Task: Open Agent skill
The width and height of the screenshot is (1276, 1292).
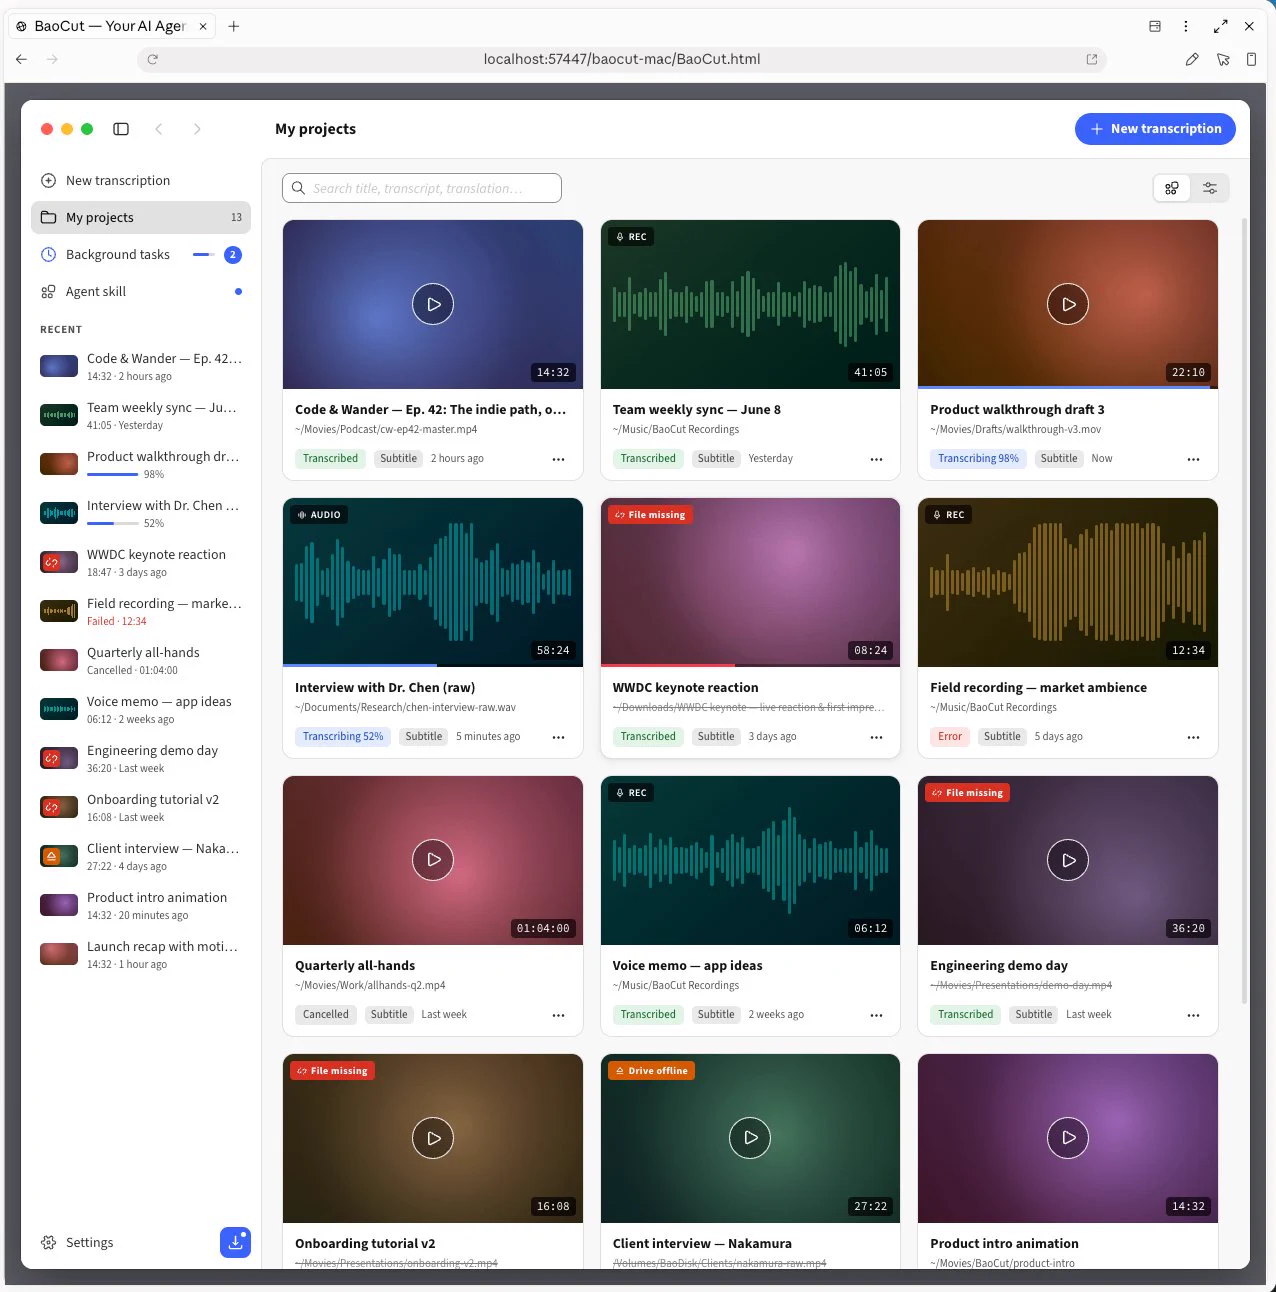Action: click(141, 292)
